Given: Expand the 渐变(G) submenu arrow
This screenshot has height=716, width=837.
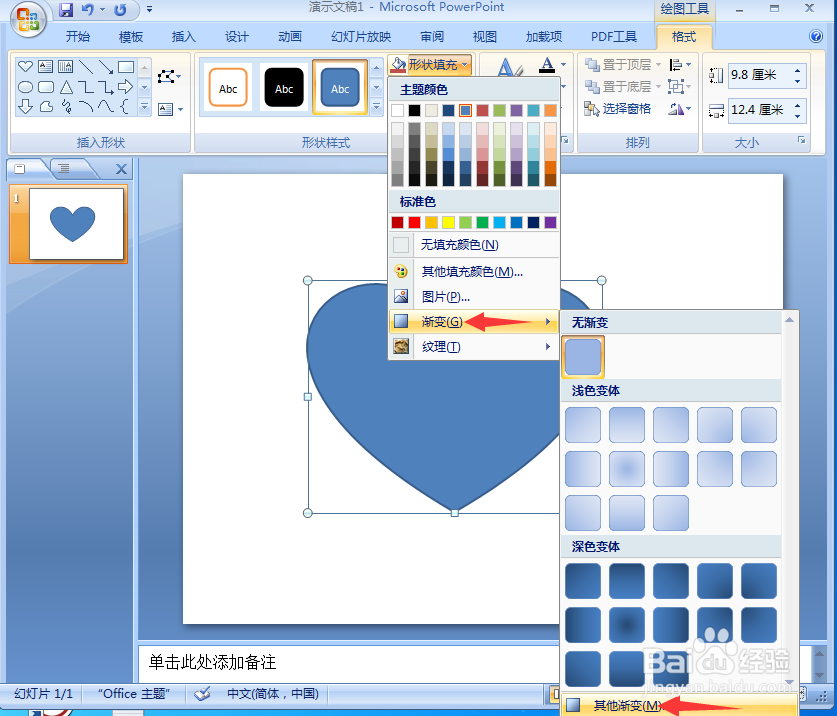Looking at the screenshot, I should [548, 321].
